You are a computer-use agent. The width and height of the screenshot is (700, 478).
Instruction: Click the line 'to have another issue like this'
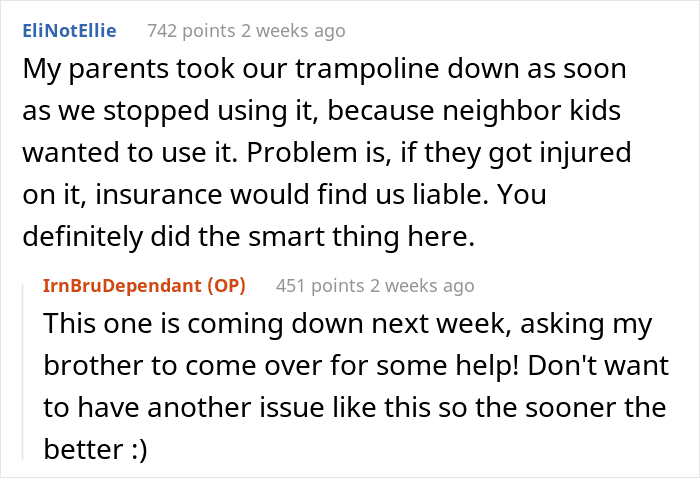[355, 407]
